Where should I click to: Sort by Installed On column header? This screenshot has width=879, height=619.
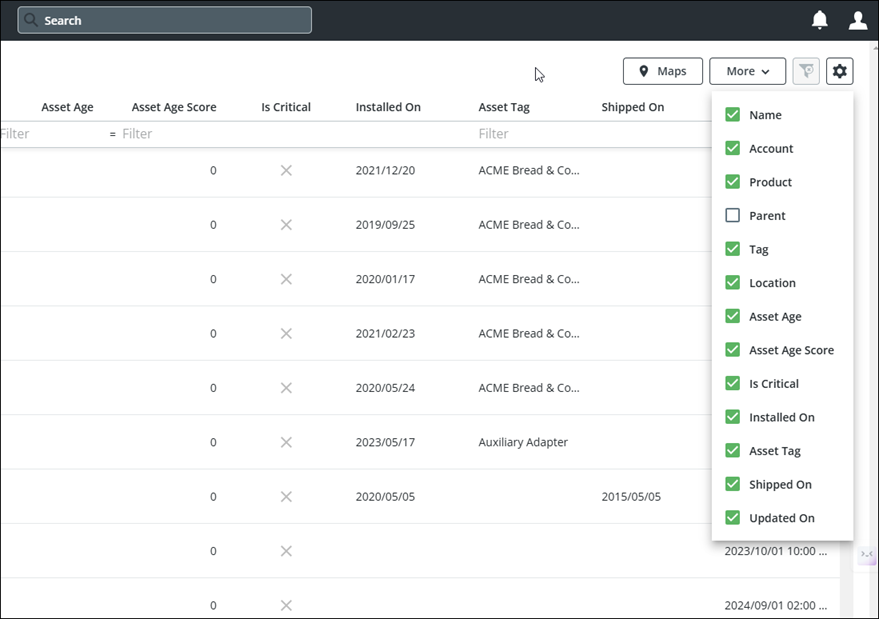tap(388, 107)
